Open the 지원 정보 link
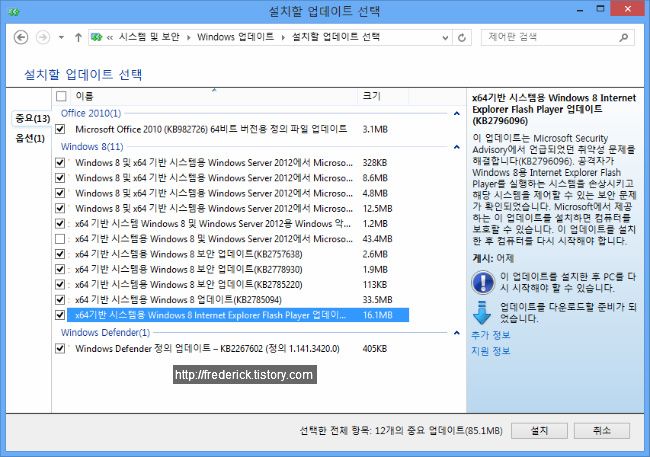Screen dimensions: 650x457 [490, 351]
